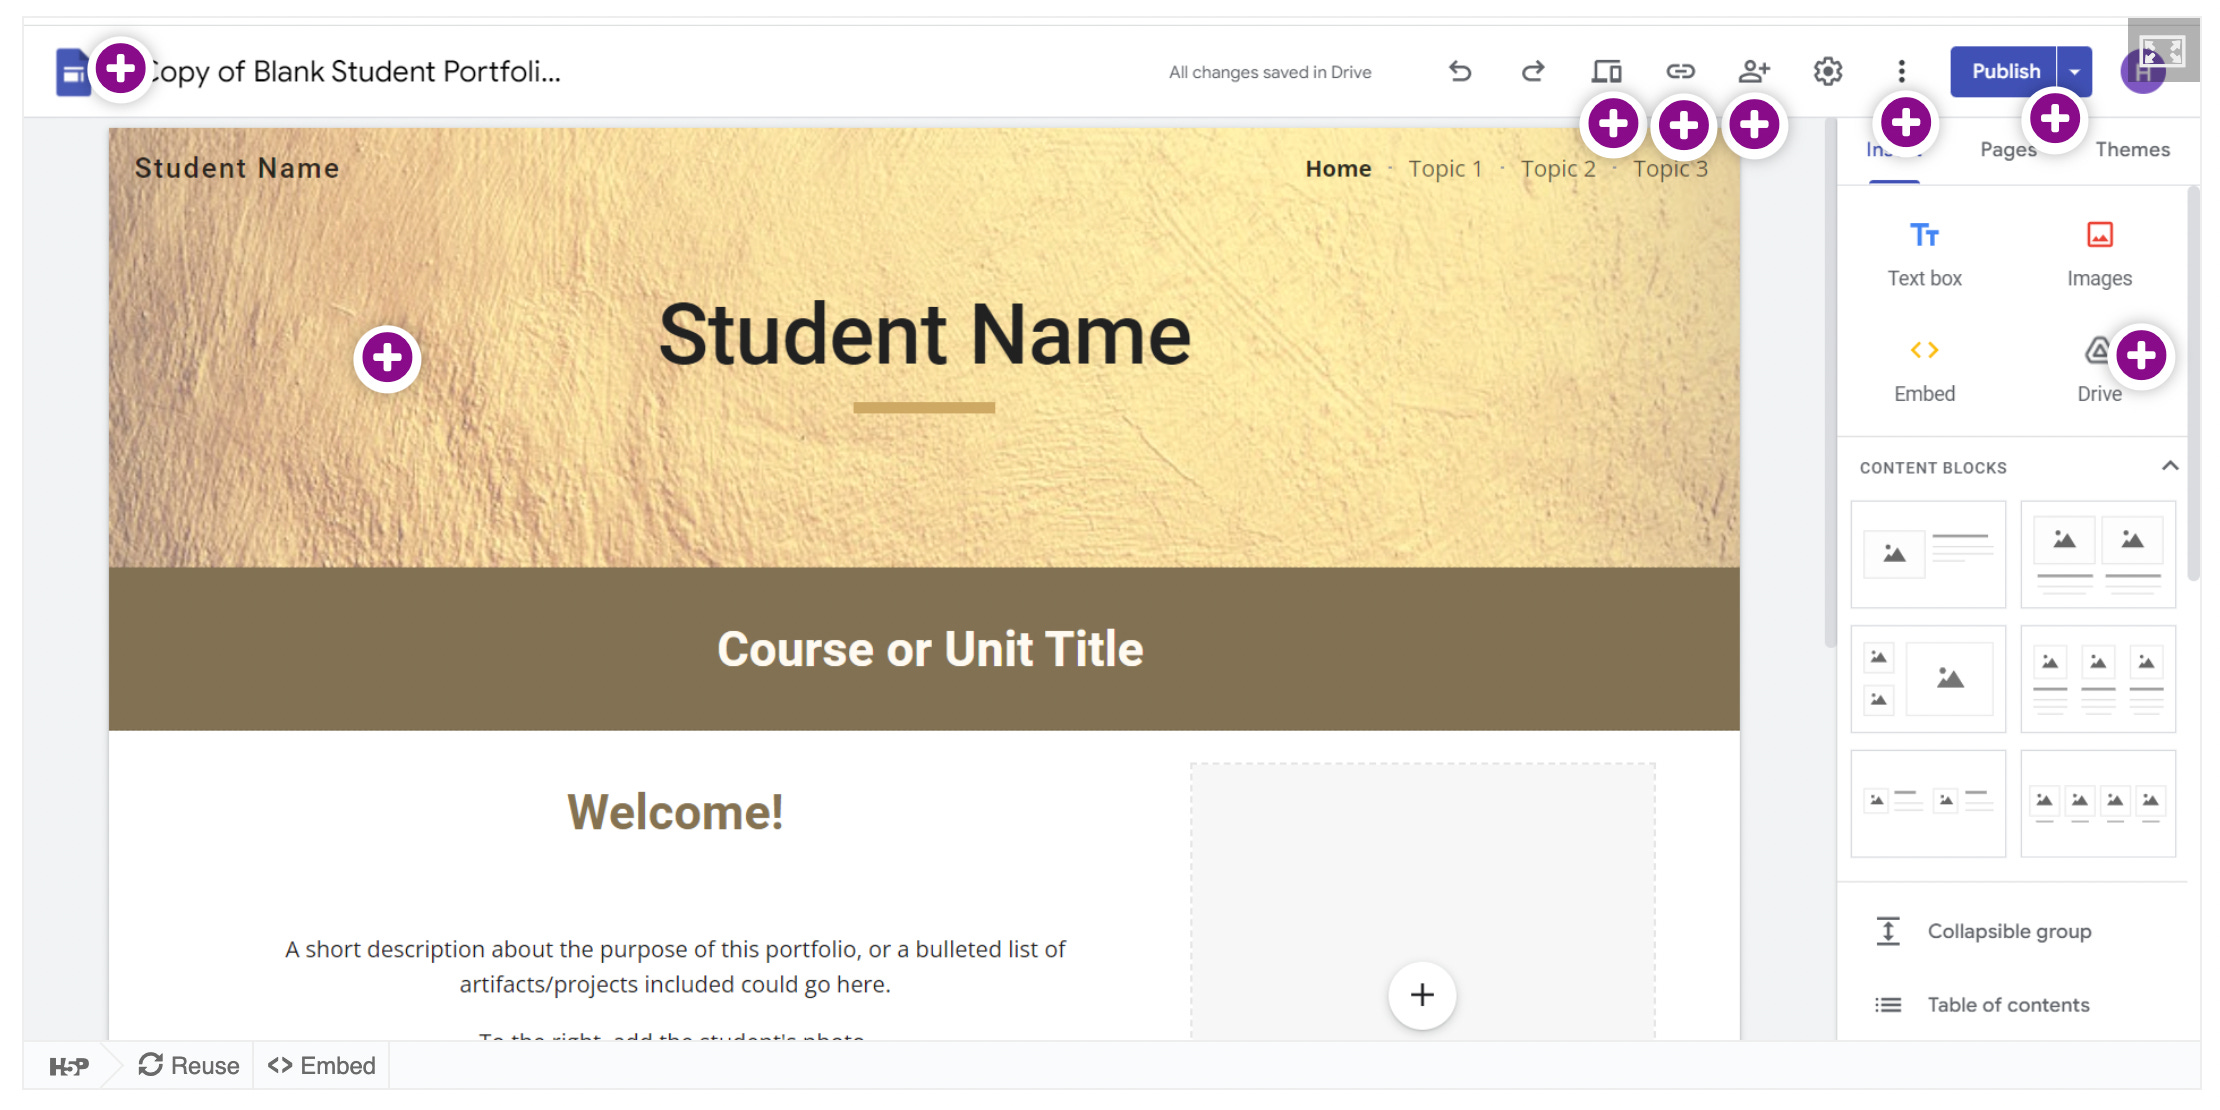This screenshot has height=1110, width=2220.
Task: Toggle fullscreen icon at top right
Action: [x=2162, y=50]
